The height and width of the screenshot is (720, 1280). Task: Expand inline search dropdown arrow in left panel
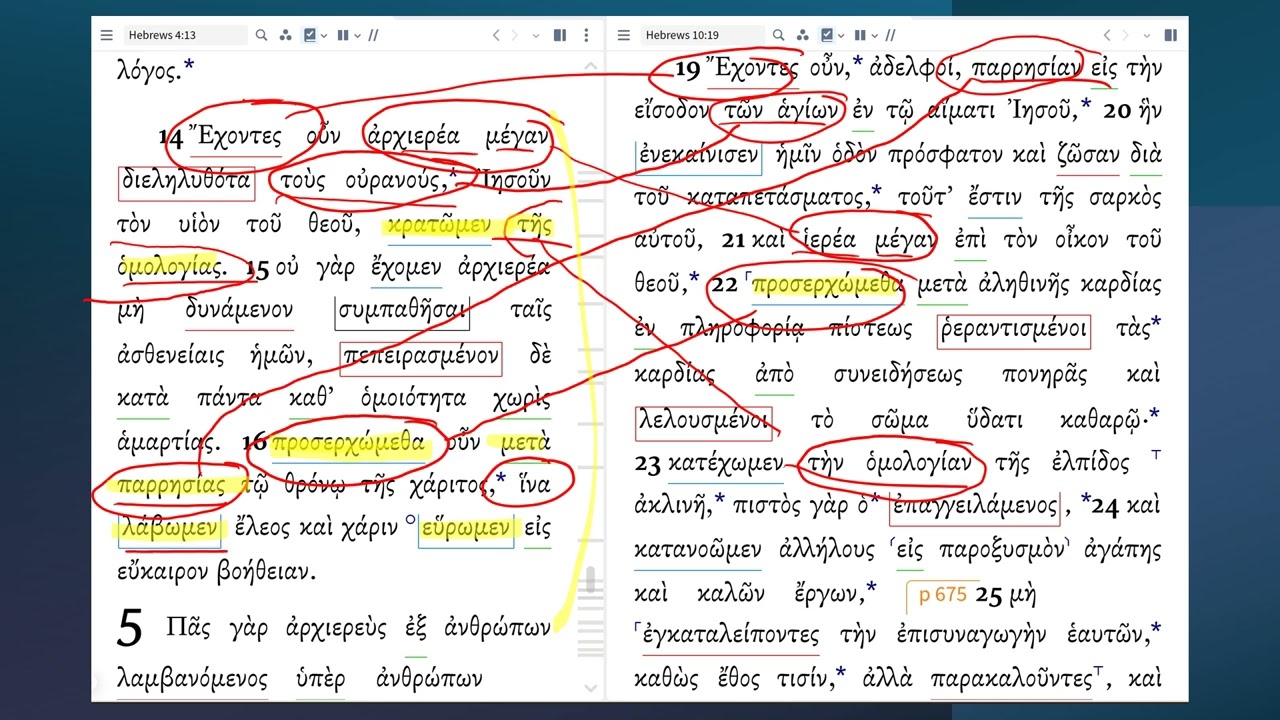[324, 36]
